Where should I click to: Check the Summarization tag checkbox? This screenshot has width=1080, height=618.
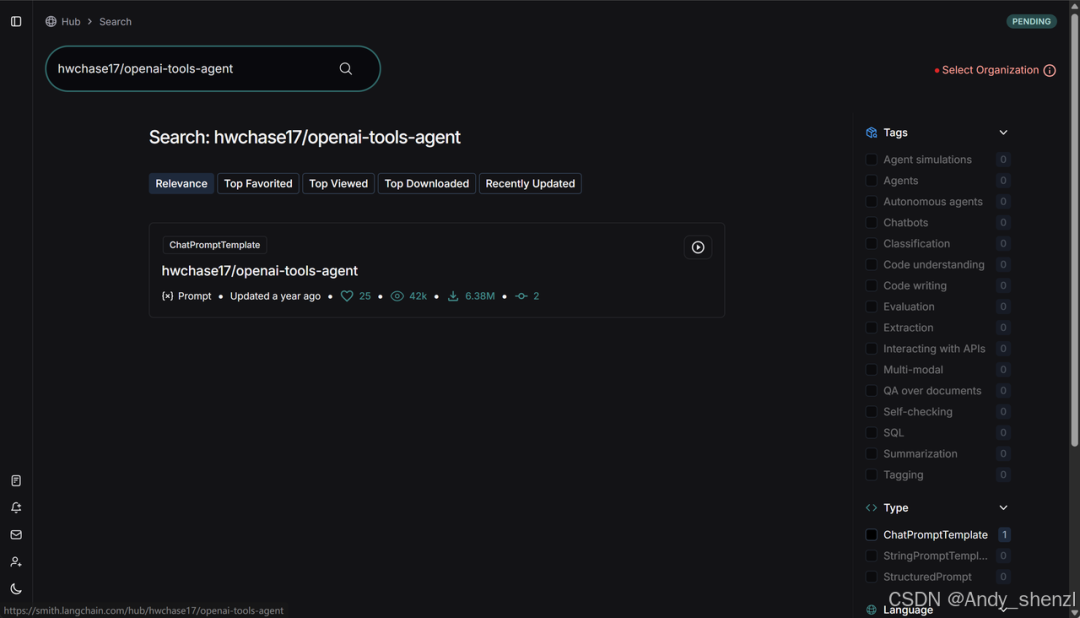click(x=871, y=453)
